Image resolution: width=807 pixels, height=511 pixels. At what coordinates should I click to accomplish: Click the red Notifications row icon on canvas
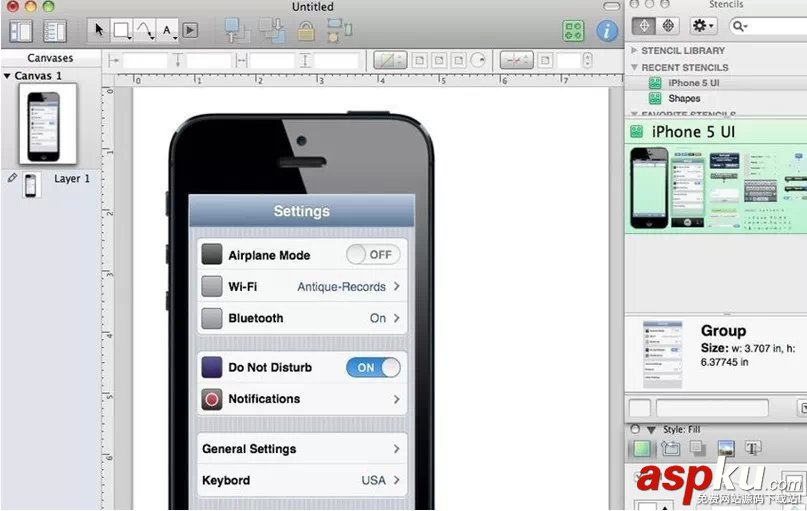(x=212, y=399)
